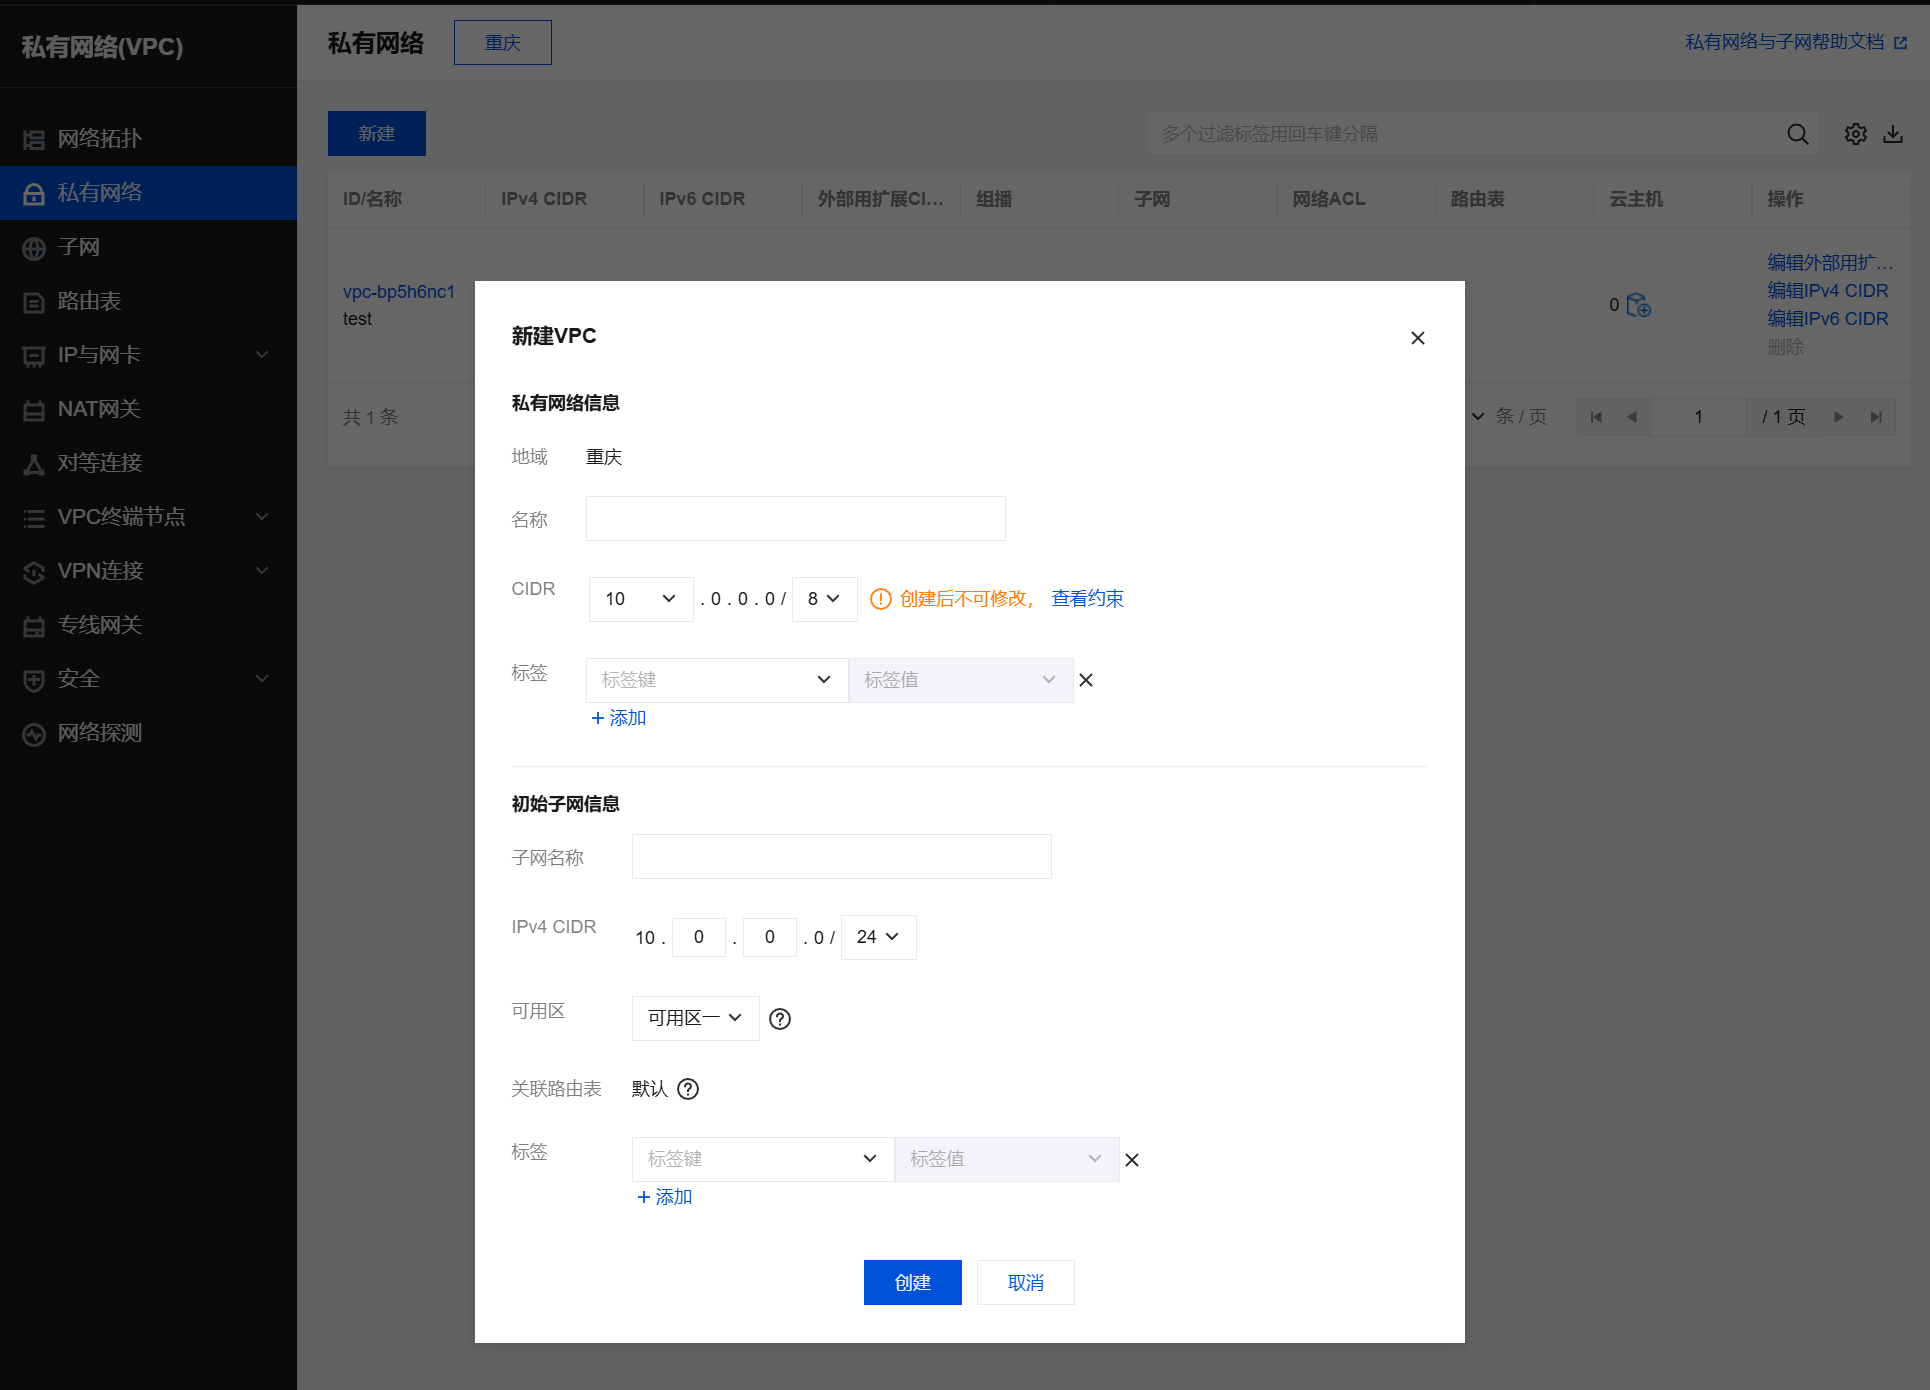Select 子网 in the sidebar menu
The width and height of the screenshot is (1930, 1390).
click(x=79, y=247)
